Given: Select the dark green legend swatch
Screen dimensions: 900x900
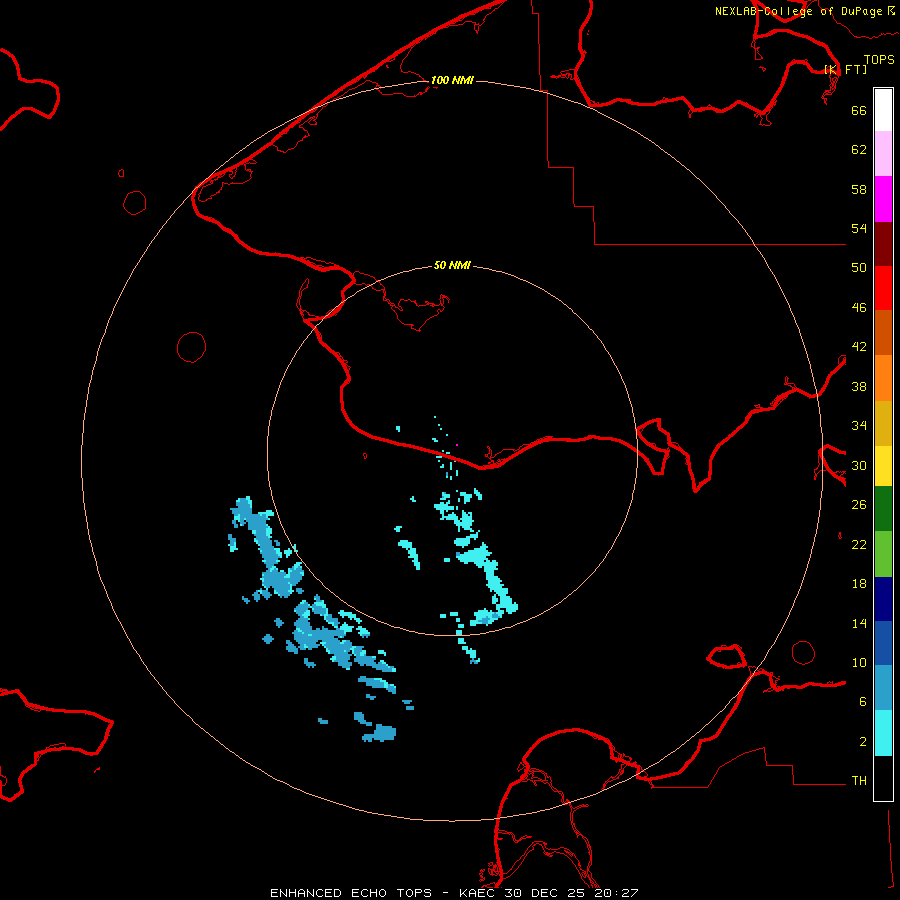Looking at the screenshot, I should [x=883, y=509].
